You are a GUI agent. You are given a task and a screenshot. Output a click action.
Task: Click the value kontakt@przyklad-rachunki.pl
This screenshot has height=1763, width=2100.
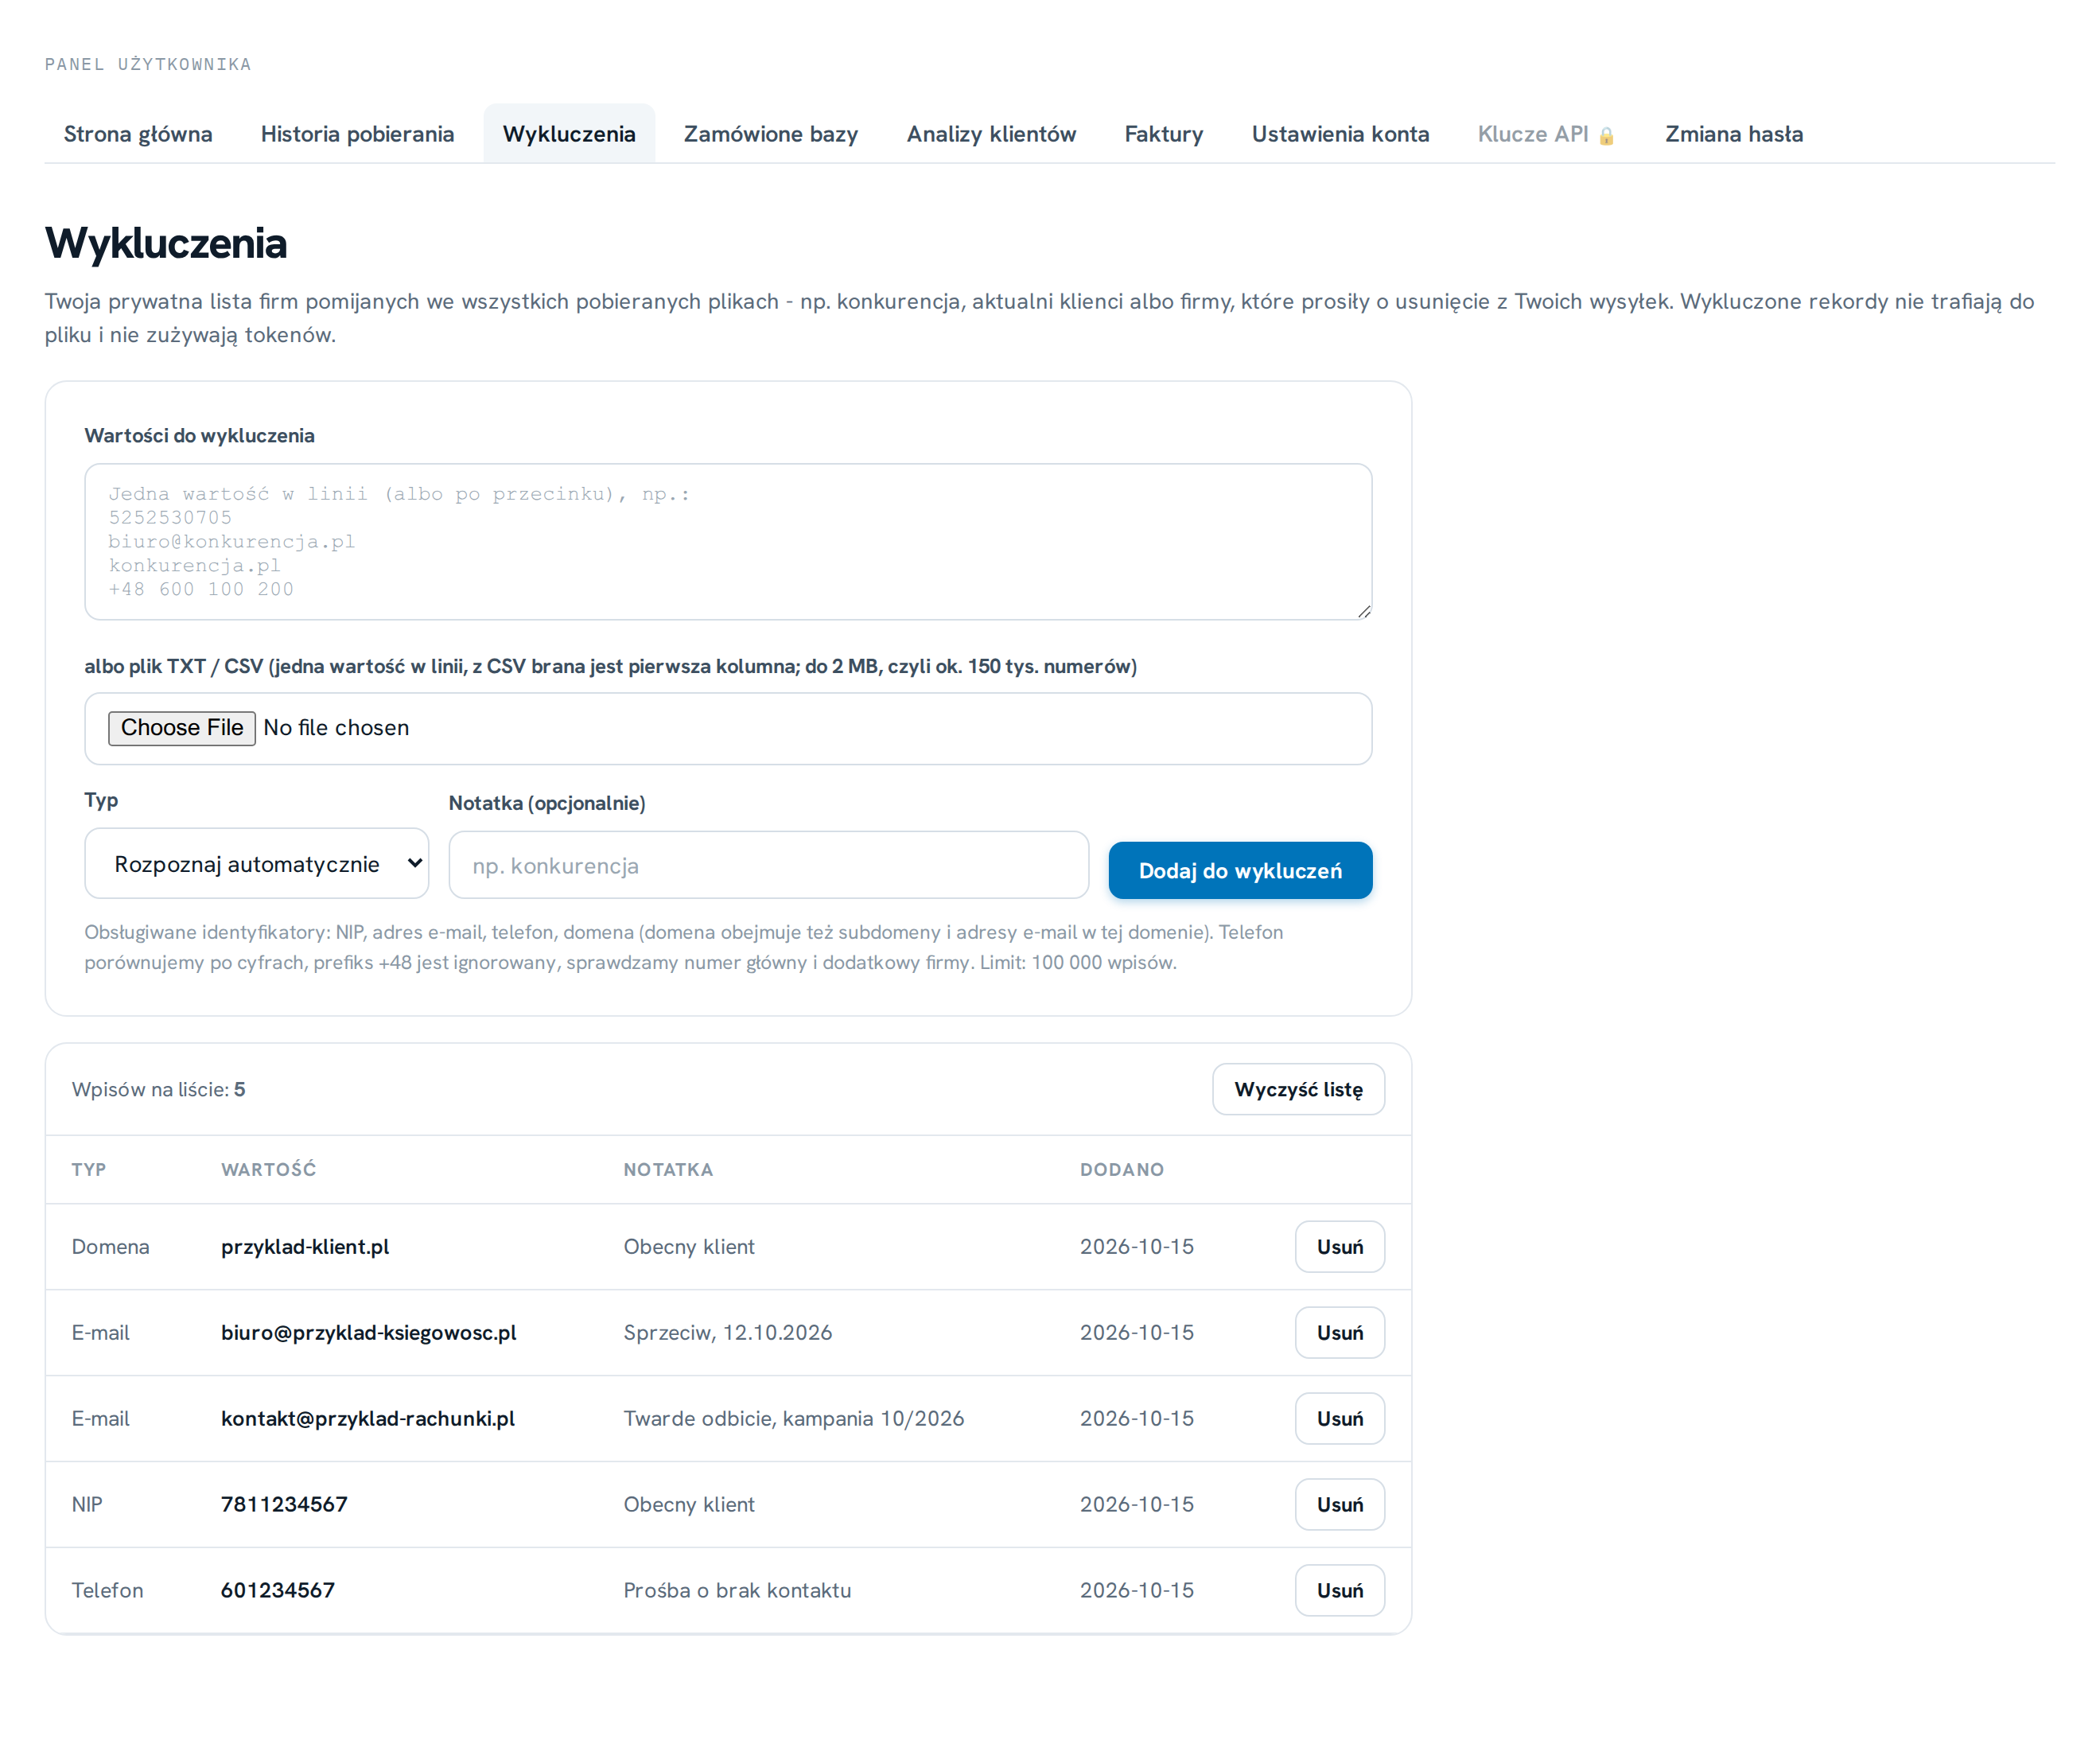click(368, 1418)
